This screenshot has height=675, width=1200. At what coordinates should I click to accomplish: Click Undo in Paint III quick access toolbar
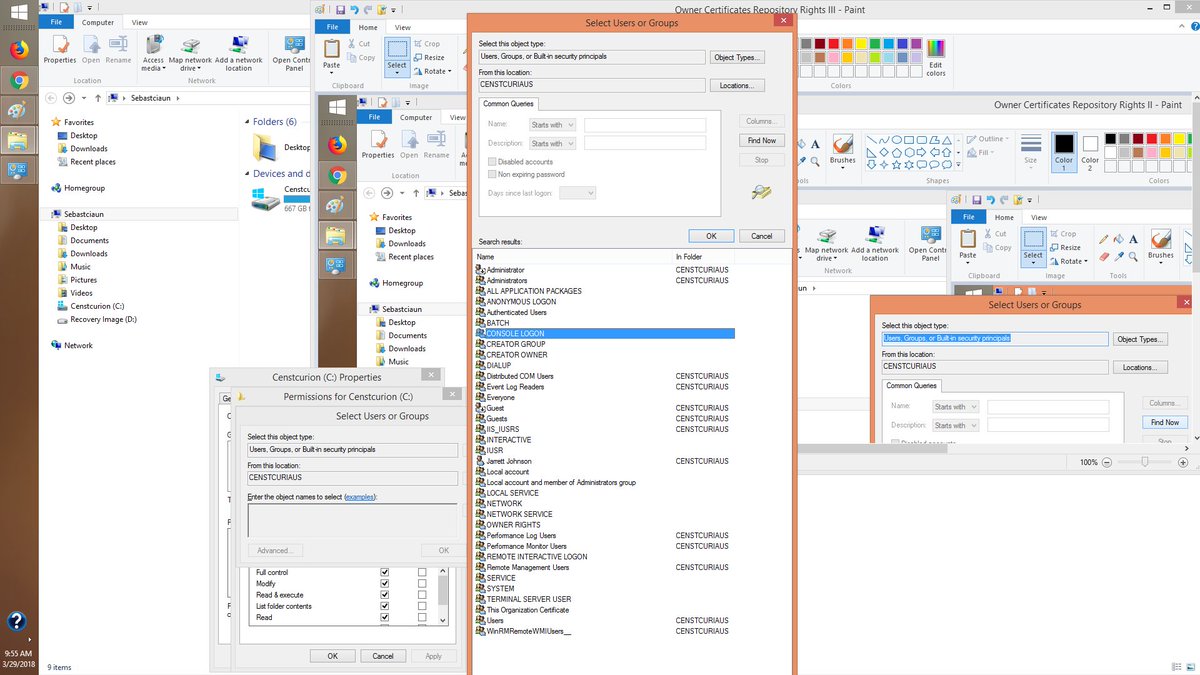[355, 10]
